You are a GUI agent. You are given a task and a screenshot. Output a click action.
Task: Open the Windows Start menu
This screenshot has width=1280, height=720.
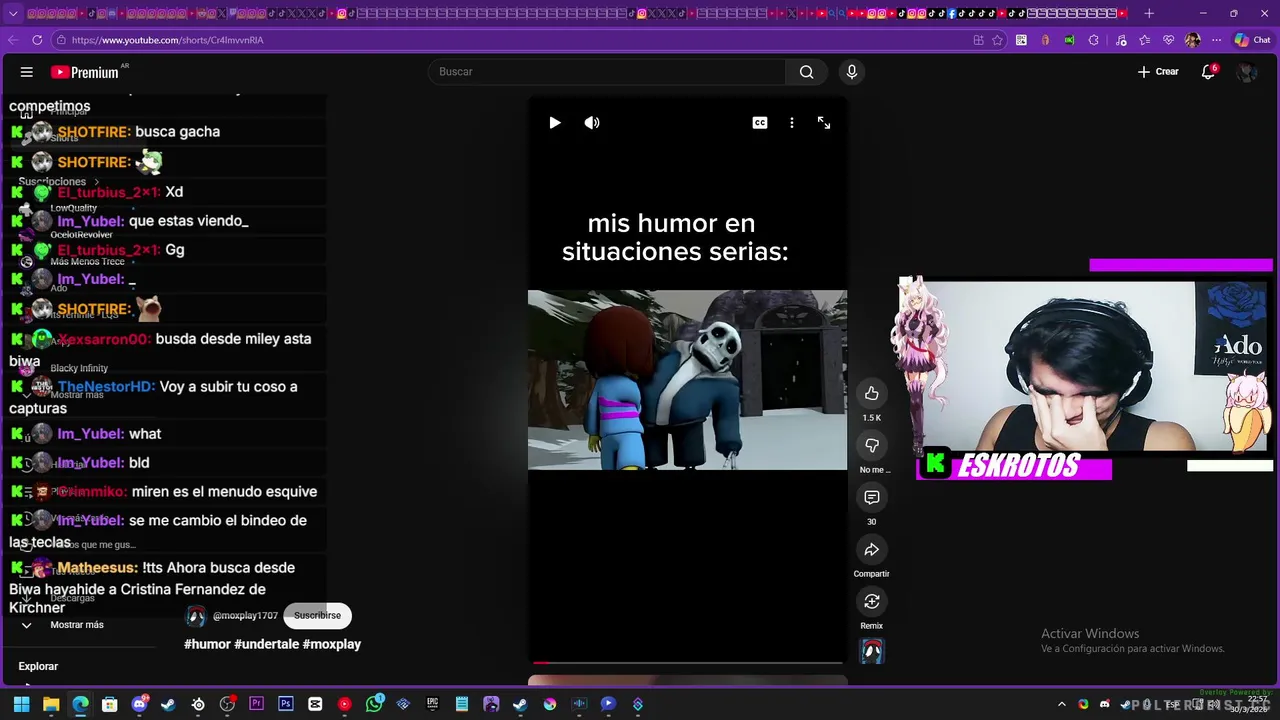point(21,704)
